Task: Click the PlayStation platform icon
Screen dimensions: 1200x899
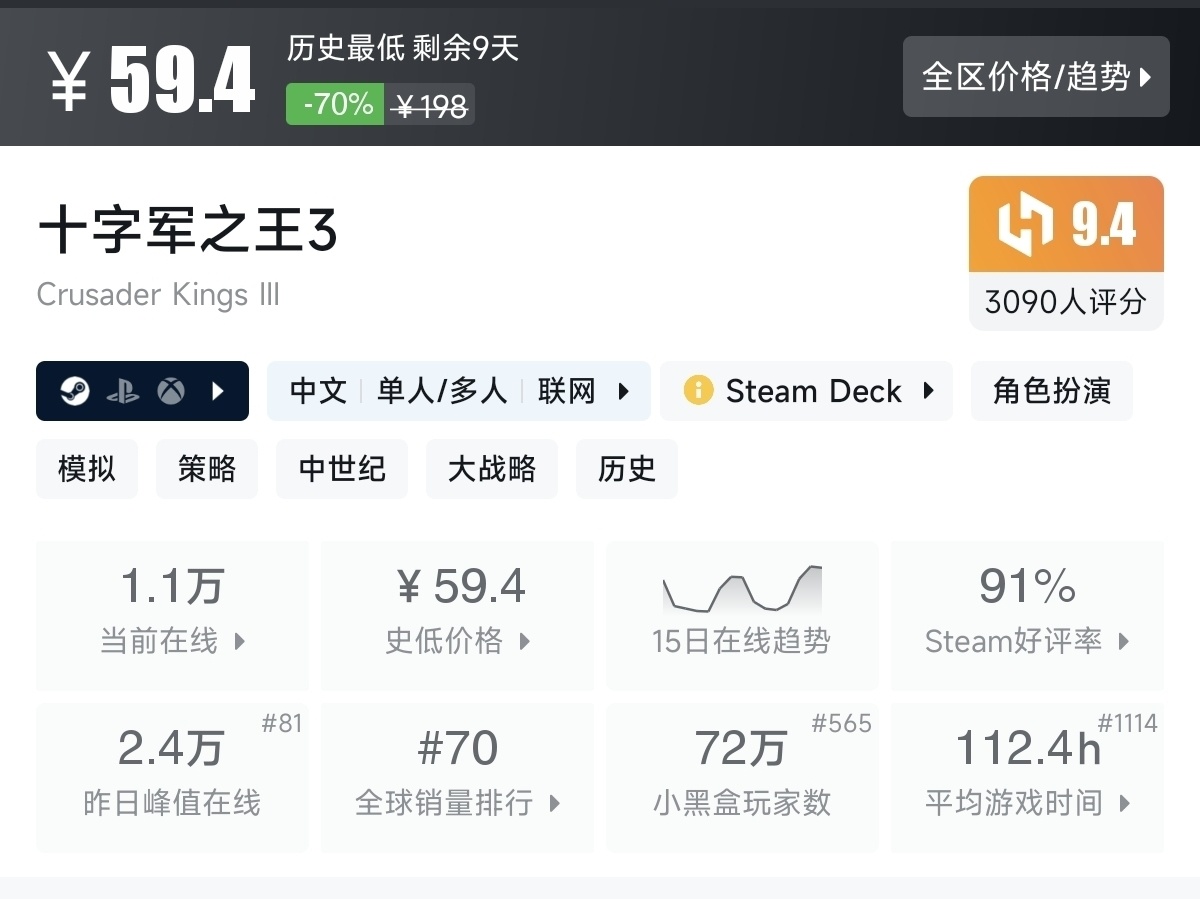Action: [x=123, y=391]
